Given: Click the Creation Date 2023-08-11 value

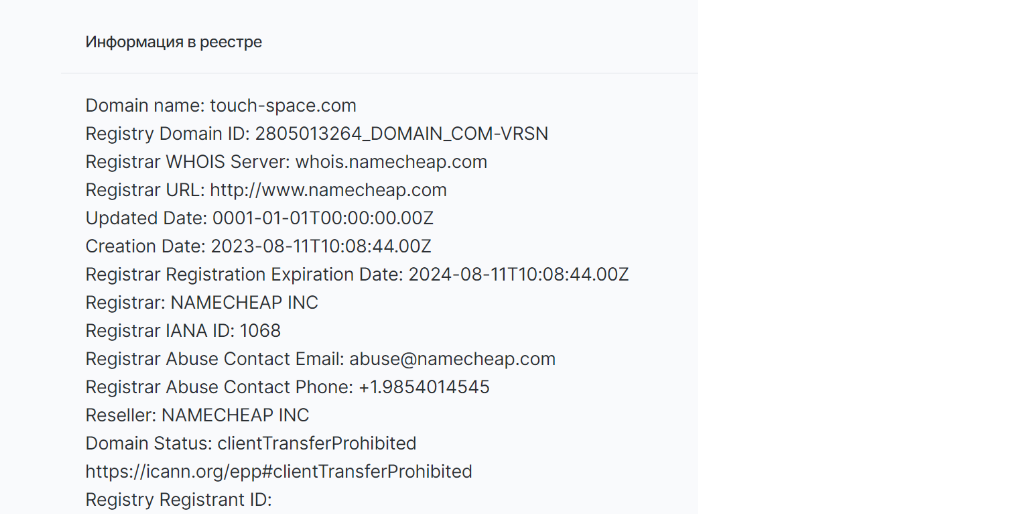Looking at the screenshot, I should tap(321, 246).
